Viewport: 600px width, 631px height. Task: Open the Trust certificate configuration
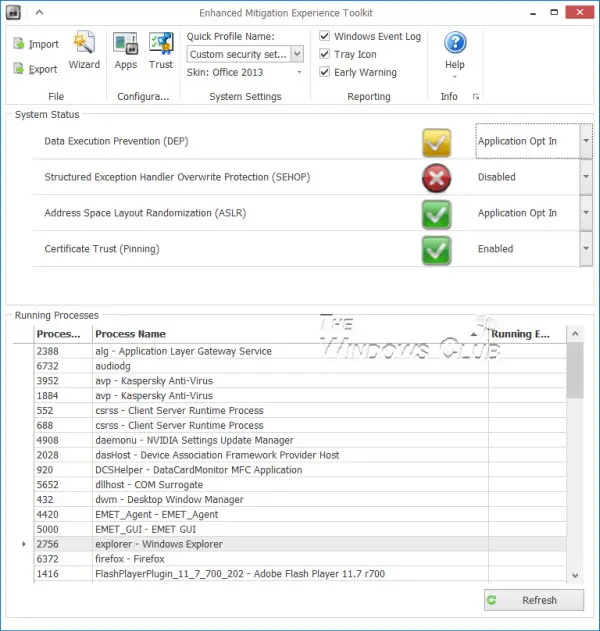click(161, 51)
